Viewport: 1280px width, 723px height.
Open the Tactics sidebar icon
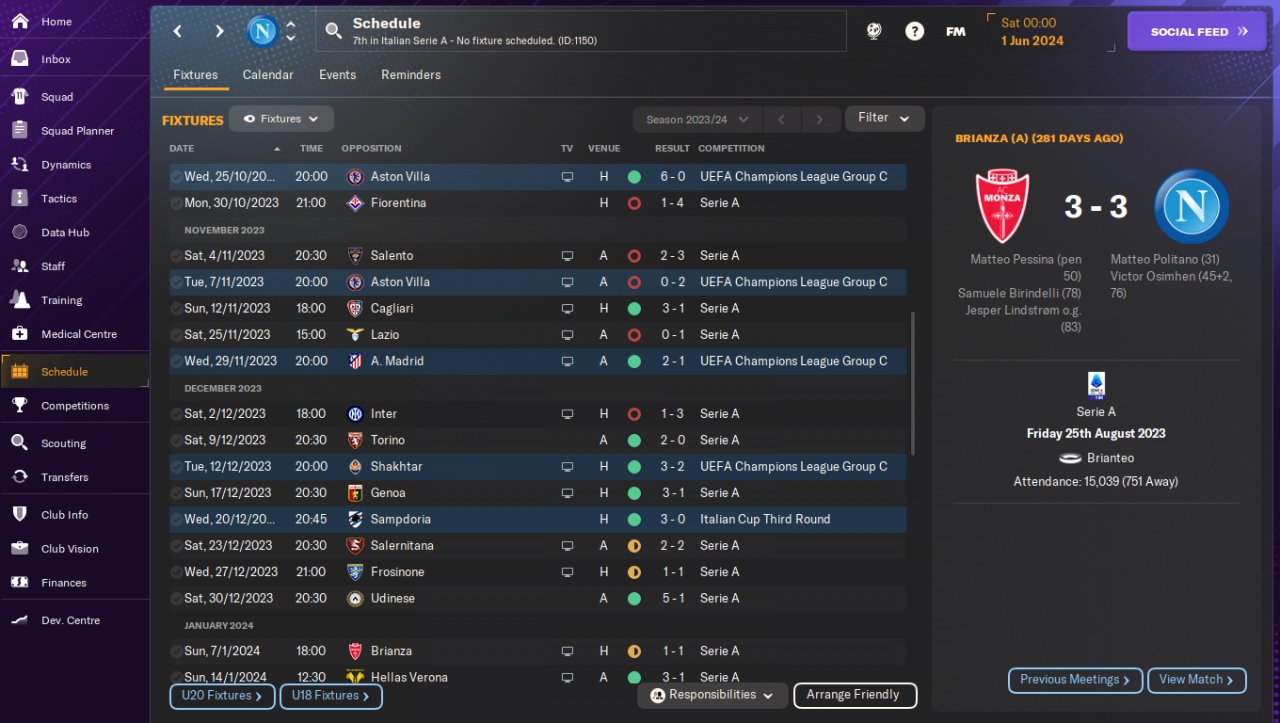click(x=19, y=198)
